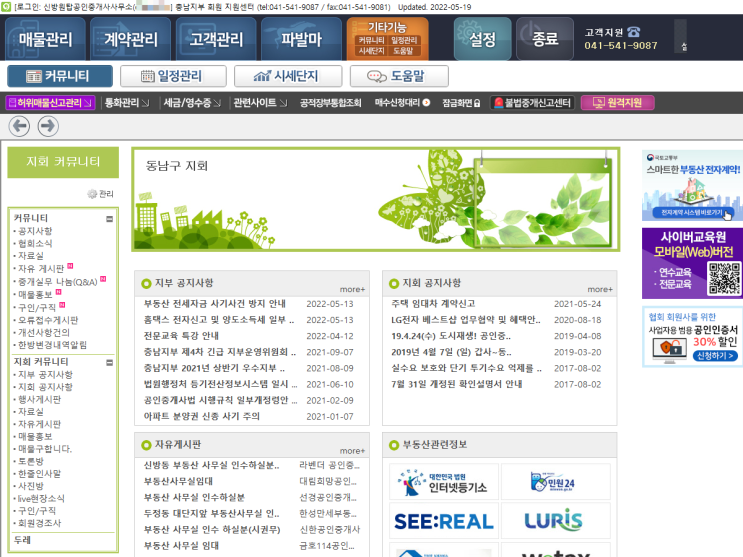Open post 전문교육 특강 안내
The height and width of the screenshot is (557, 743).
pyautogui.click(x=181, y=336)
